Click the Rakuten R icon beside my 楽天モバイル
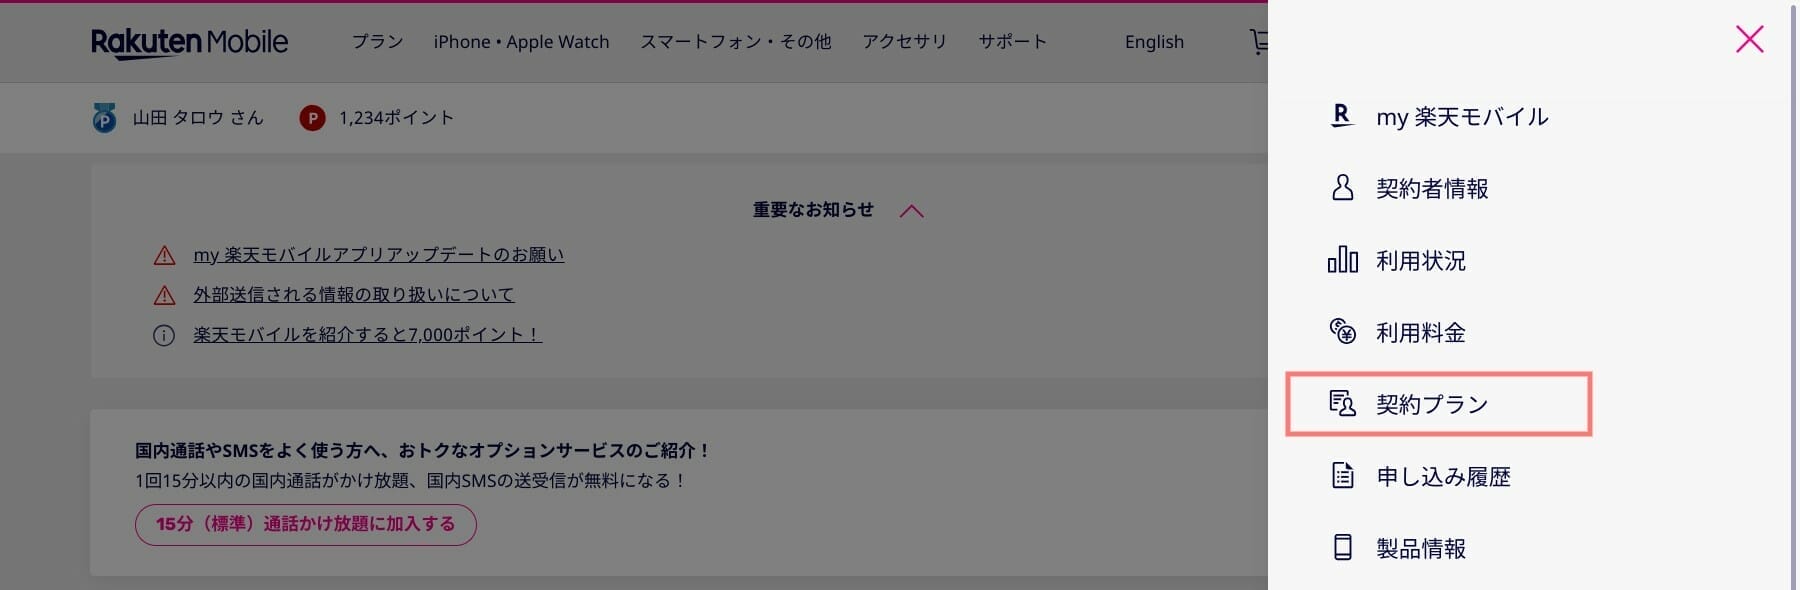The height and width of the screenshot is (590, 1800). pos(1342,116)
